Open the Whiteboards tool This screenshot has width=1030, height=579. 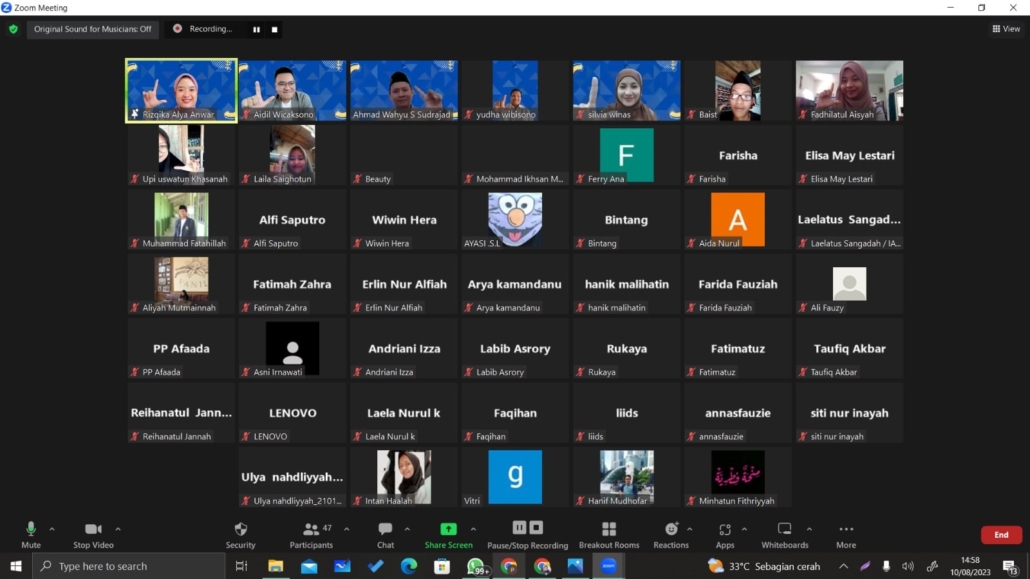tap(784, 534)
